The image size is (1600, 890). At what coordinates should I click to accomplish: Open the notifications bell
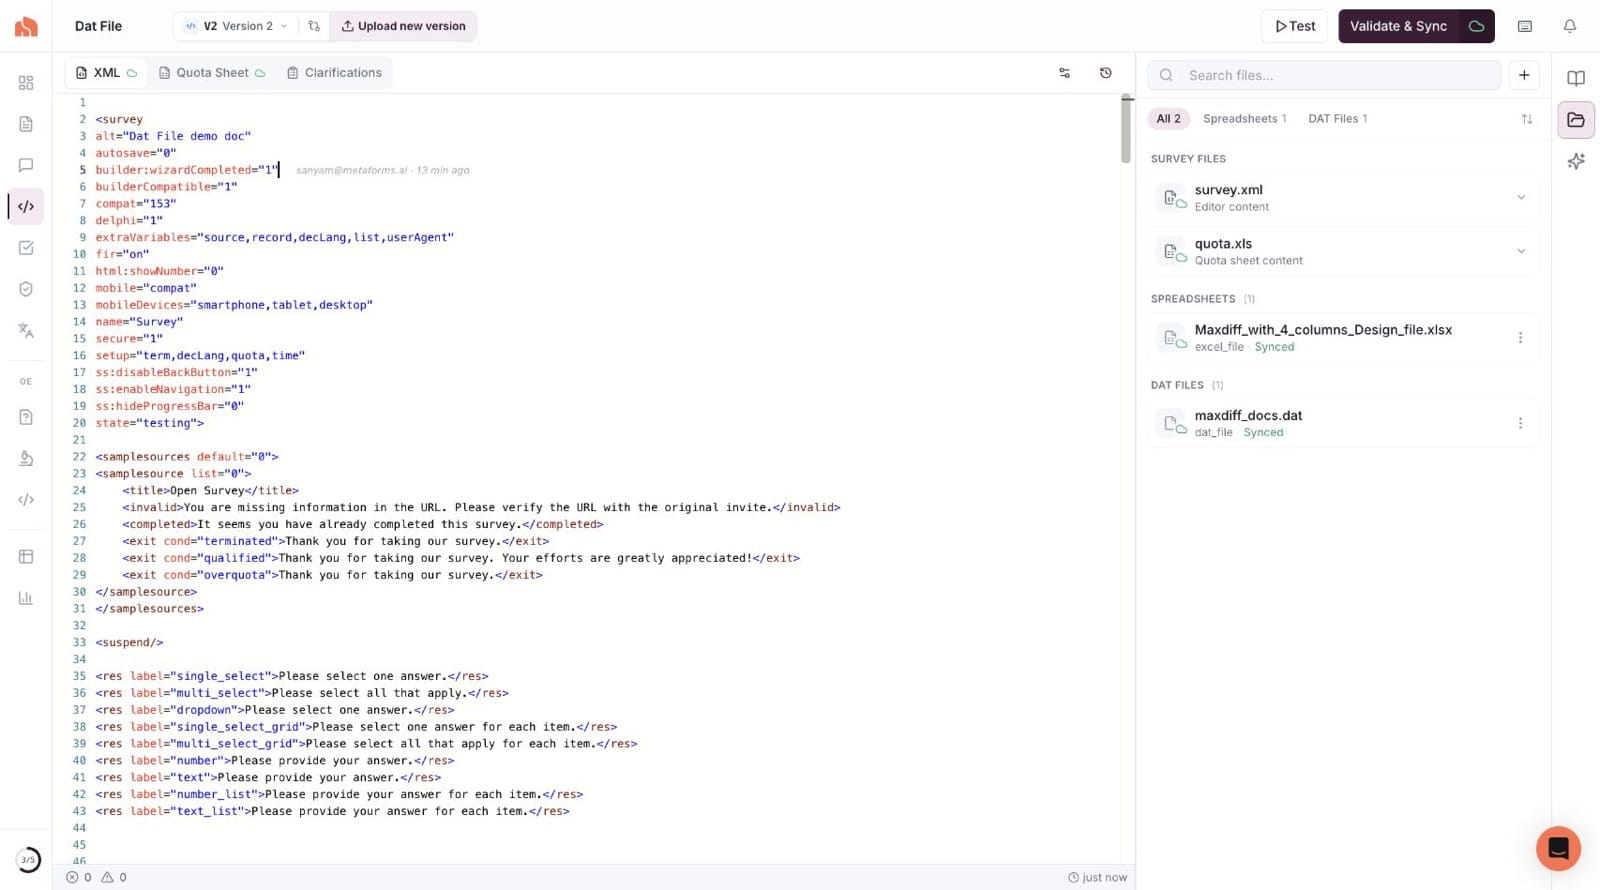pos(1570,26)
